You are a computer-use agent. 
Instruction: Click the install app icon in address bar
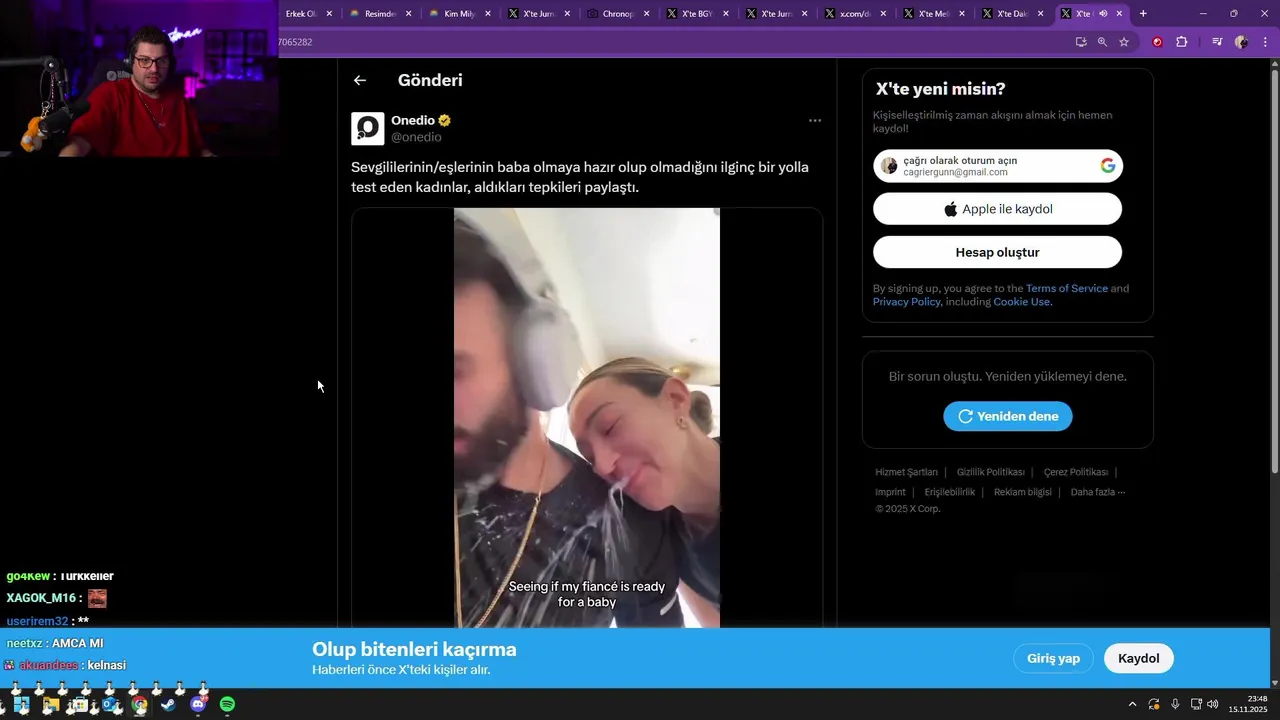tap(1081, 42)
